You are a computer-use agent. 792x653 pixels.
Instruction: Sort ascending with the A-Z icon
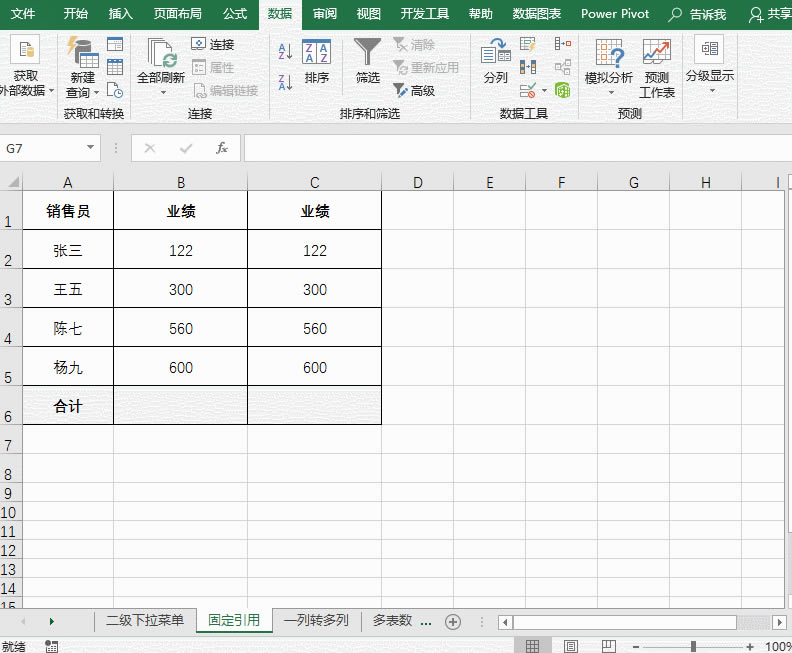[x=285, y=52]
